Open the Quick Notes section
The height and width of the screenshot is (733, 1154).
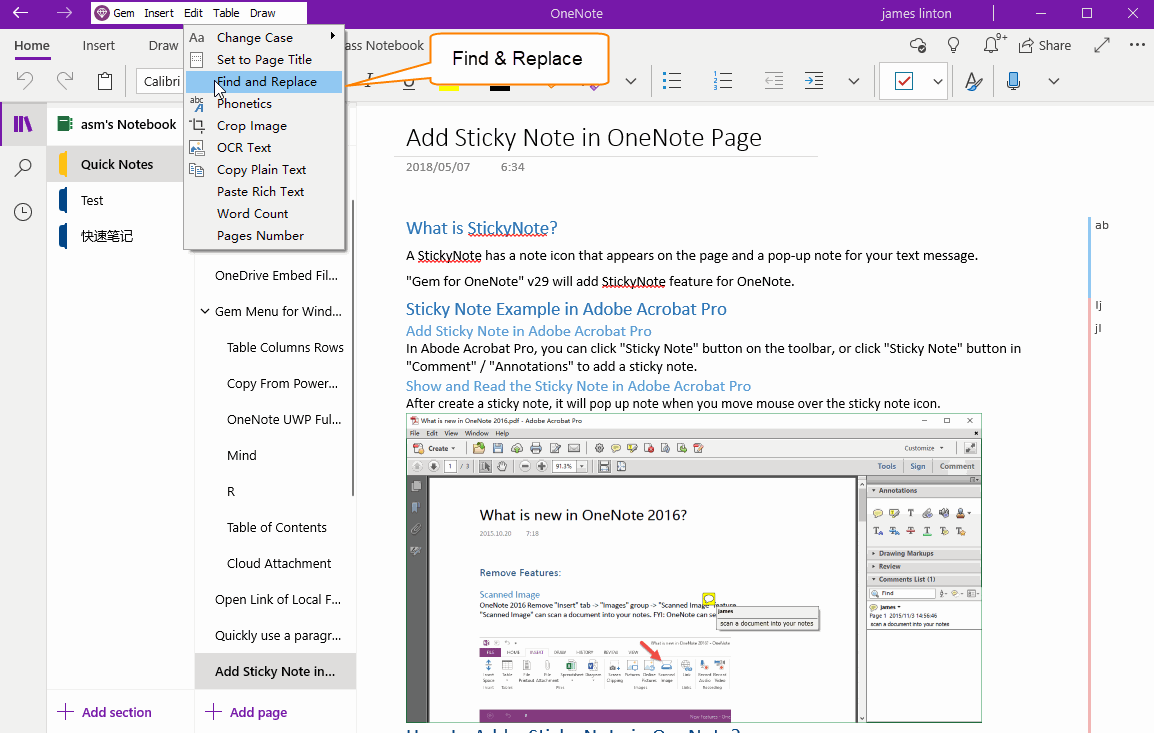point(118,164)
